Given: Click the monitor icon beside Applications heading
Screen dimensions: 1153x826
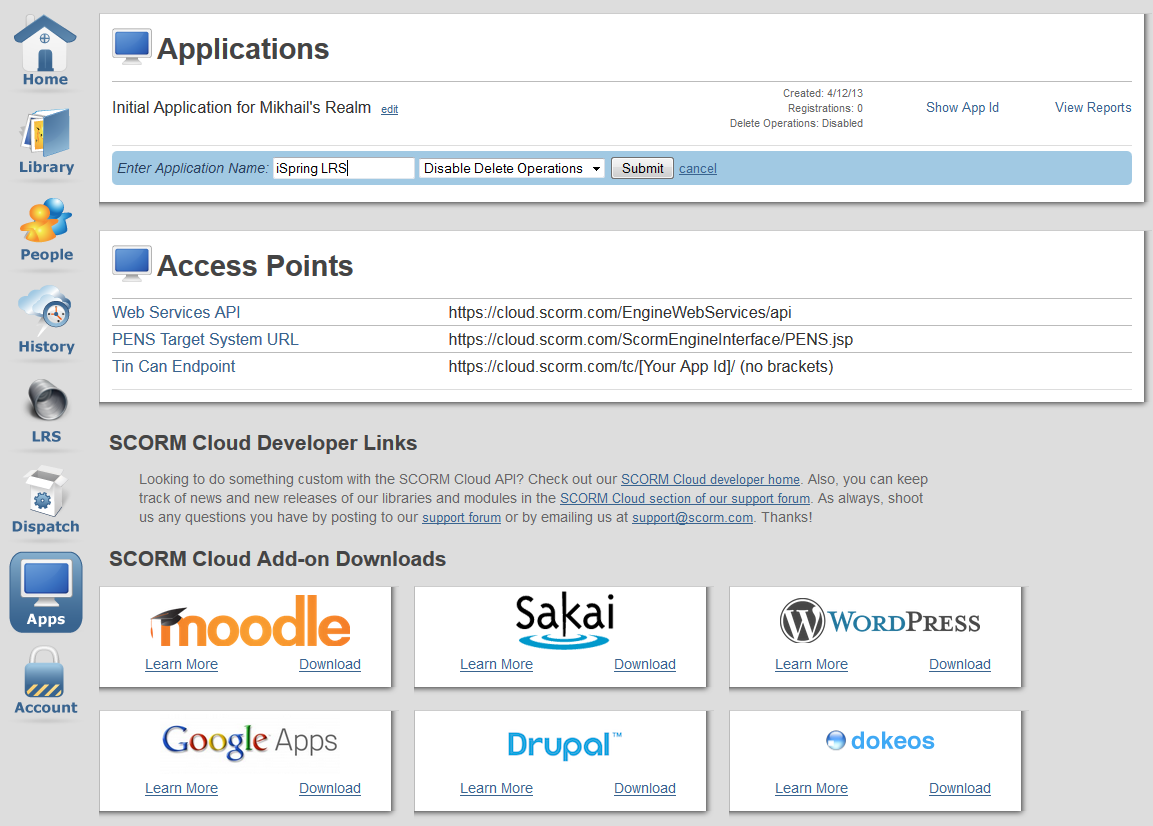Looking at the screenshot, I should [132, 47].
